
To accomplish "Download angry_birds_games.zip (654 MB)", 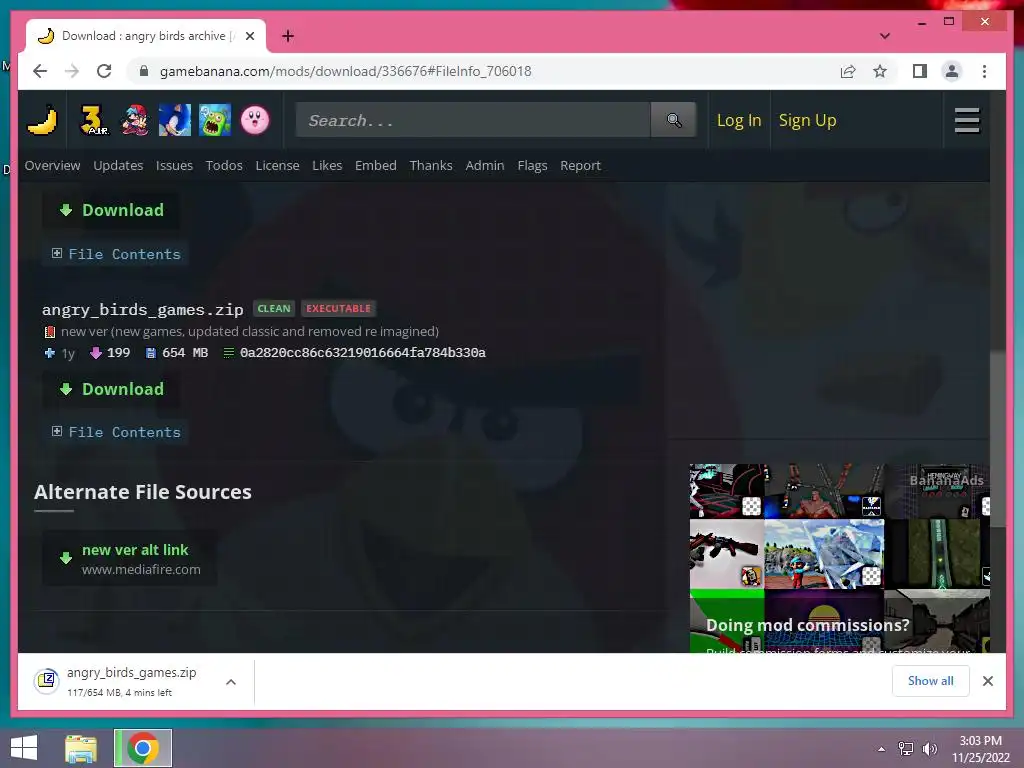I will [111, 389].
